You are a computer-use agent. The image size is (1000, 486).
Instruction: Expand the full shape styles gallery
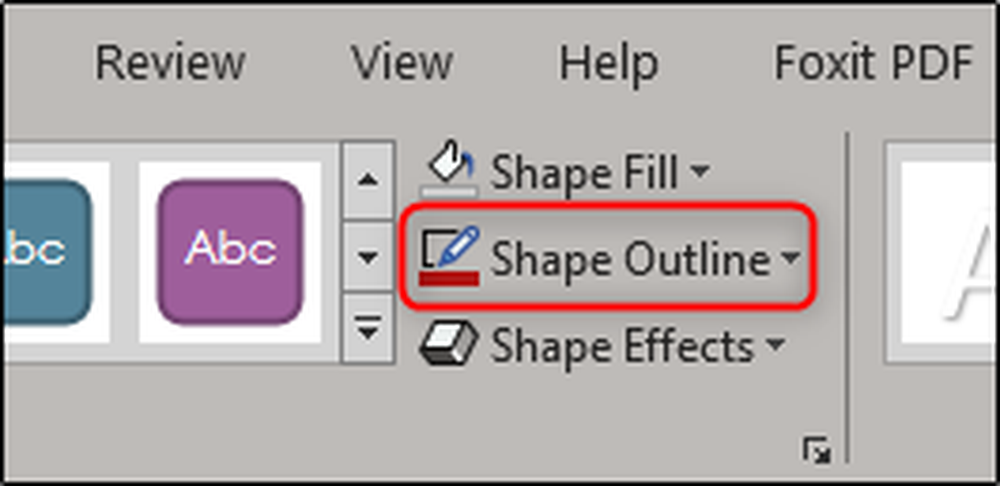[x=367, y=328]
